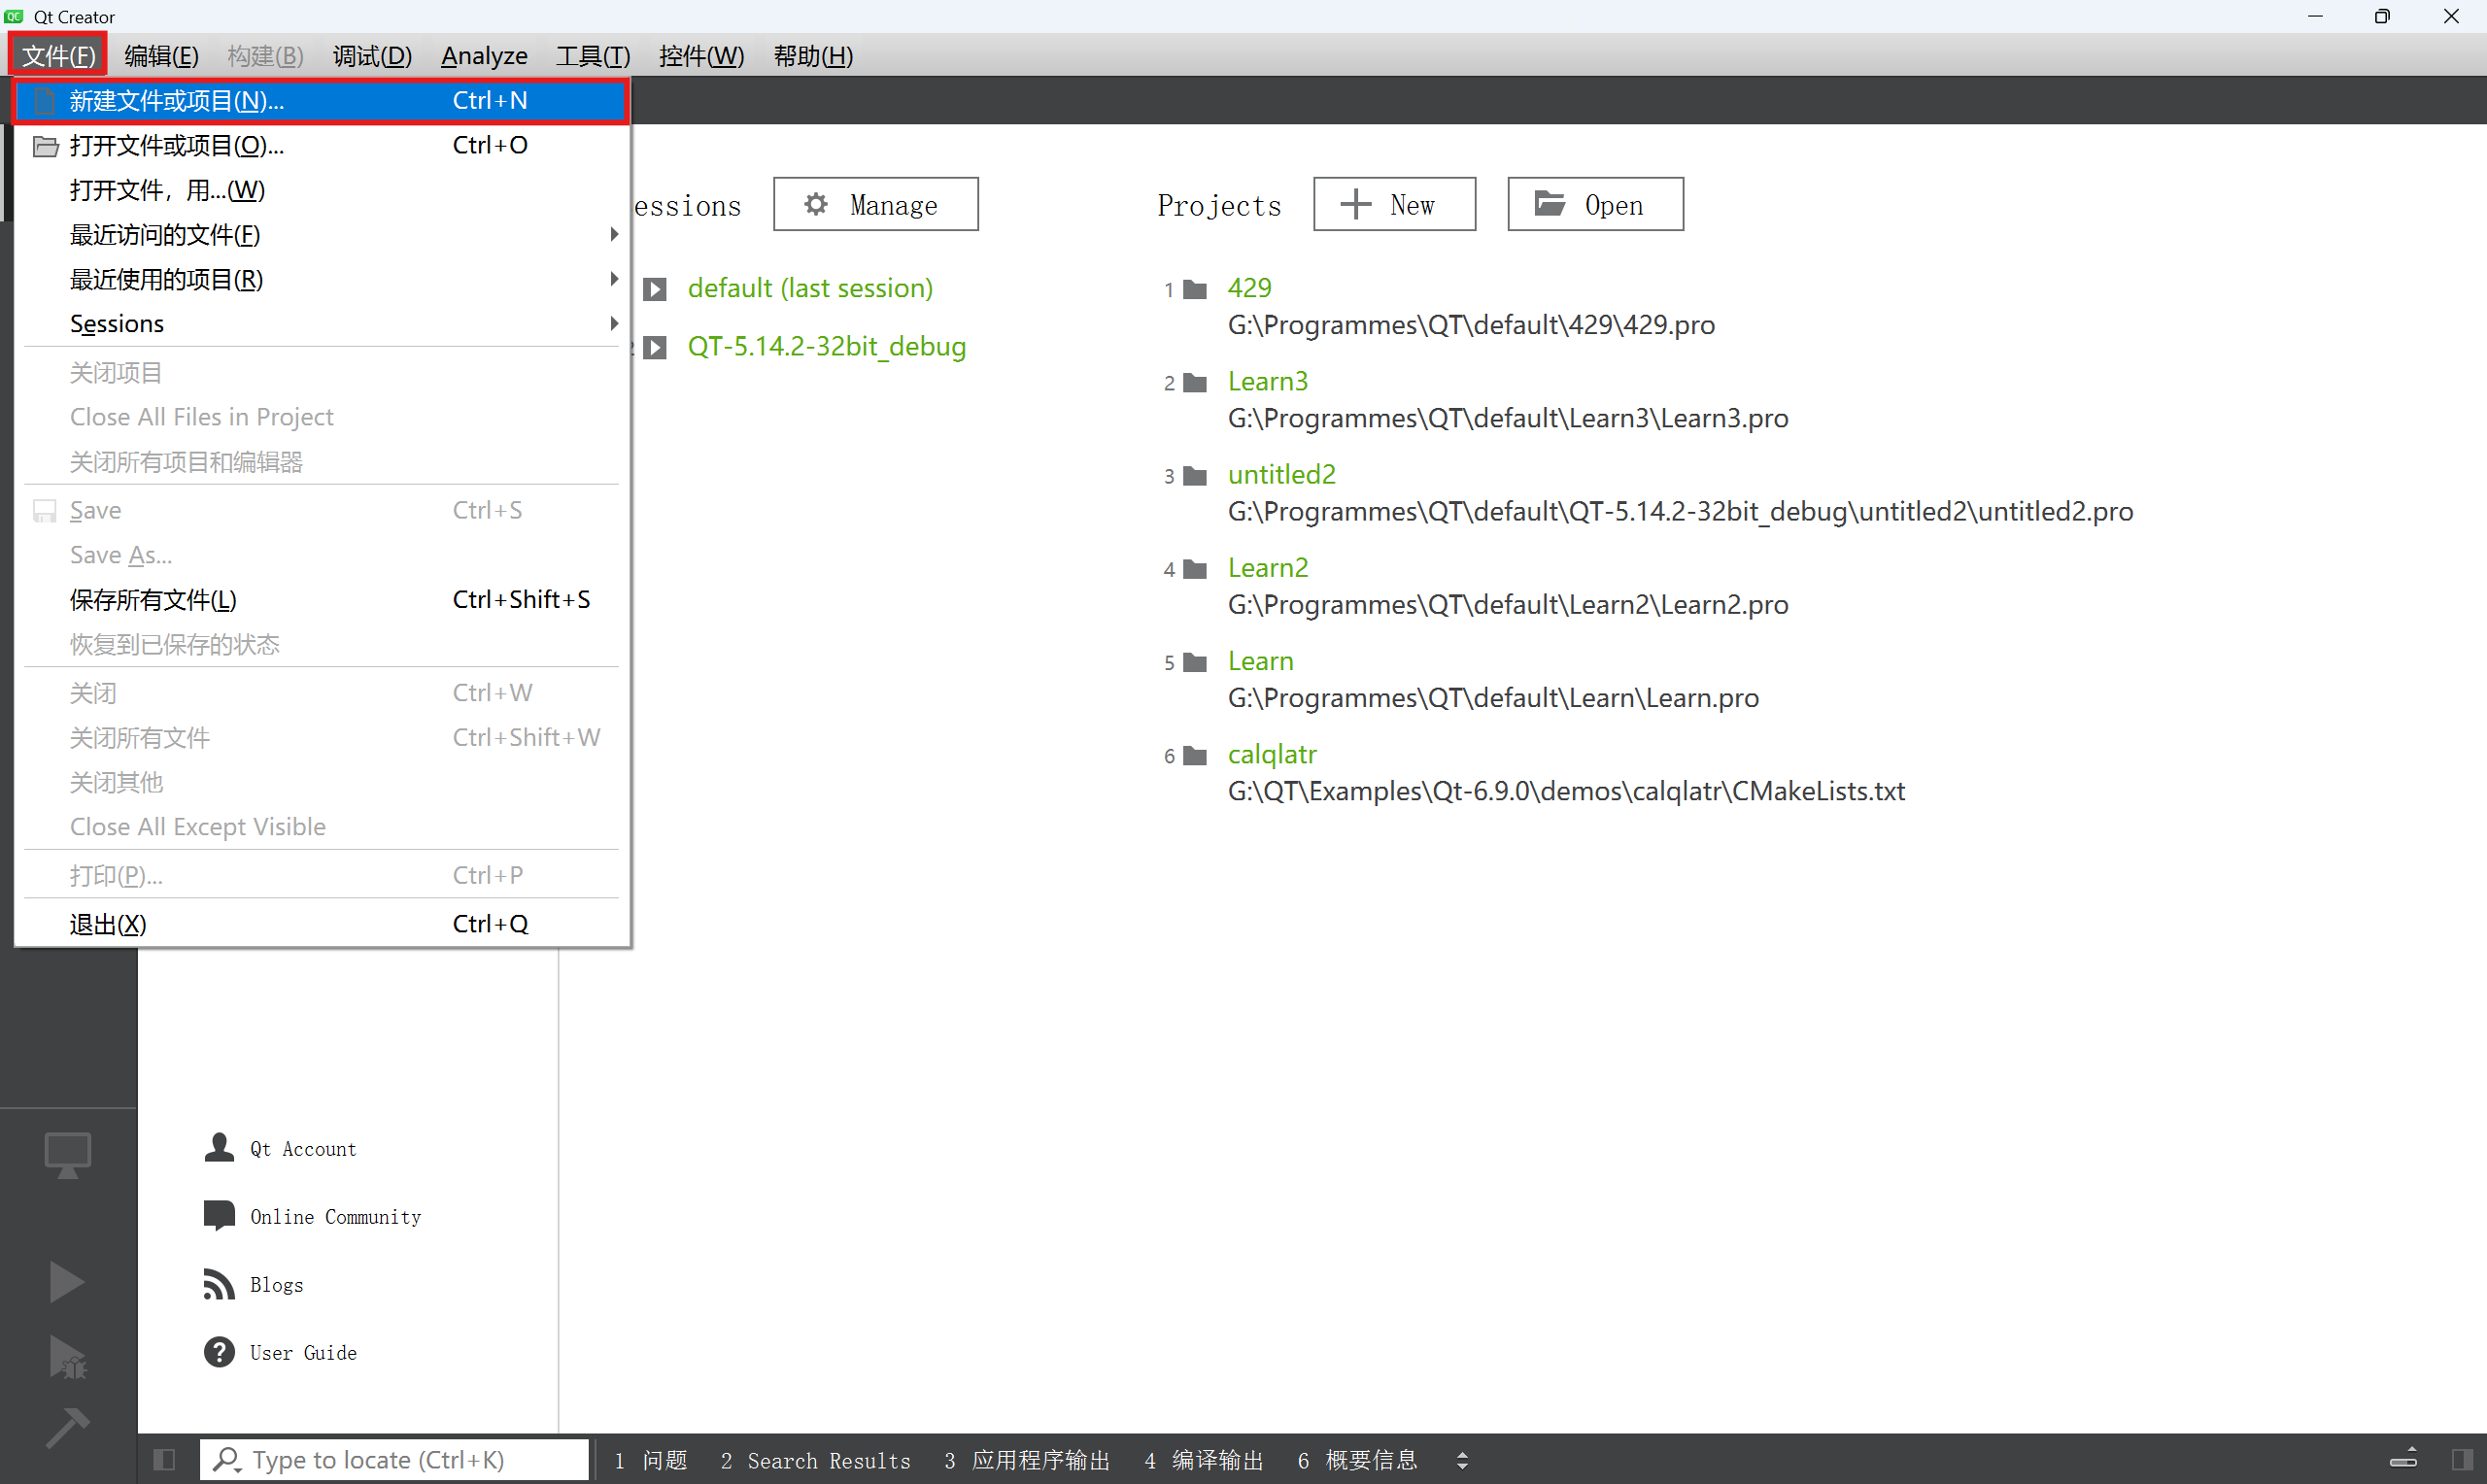Choose 打开文件或项目(O)... menu entry
This screenshot has width=2487, height=1484.
pos(321,145)
